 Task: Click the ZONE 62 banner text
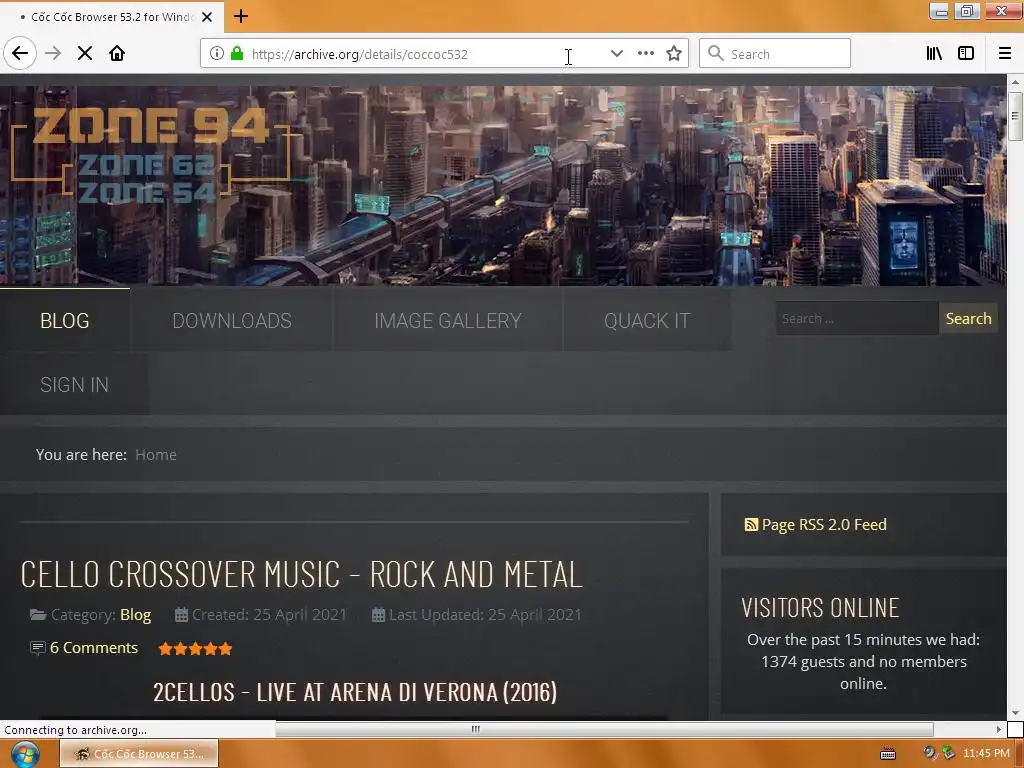click(146, 165)
